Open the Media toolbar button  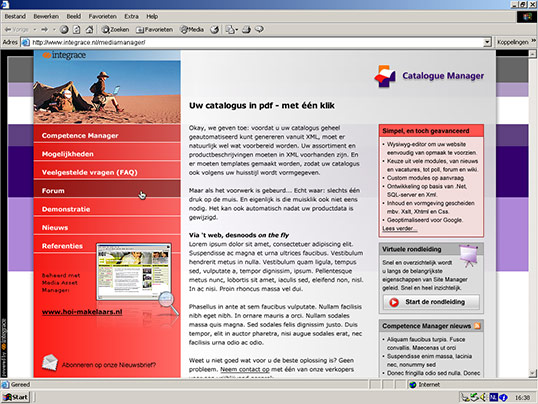tap(192, 30)
